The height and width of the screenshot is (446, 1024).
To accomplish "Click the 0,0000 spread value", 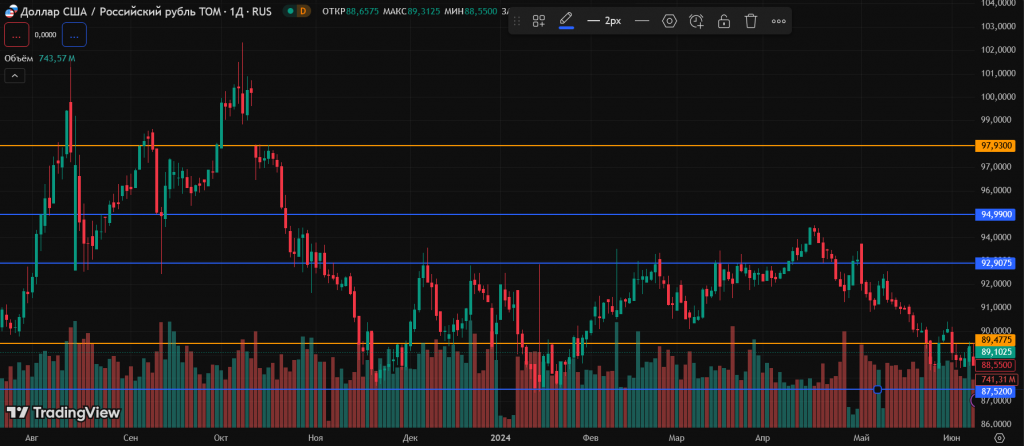I will tap(46, 35).
